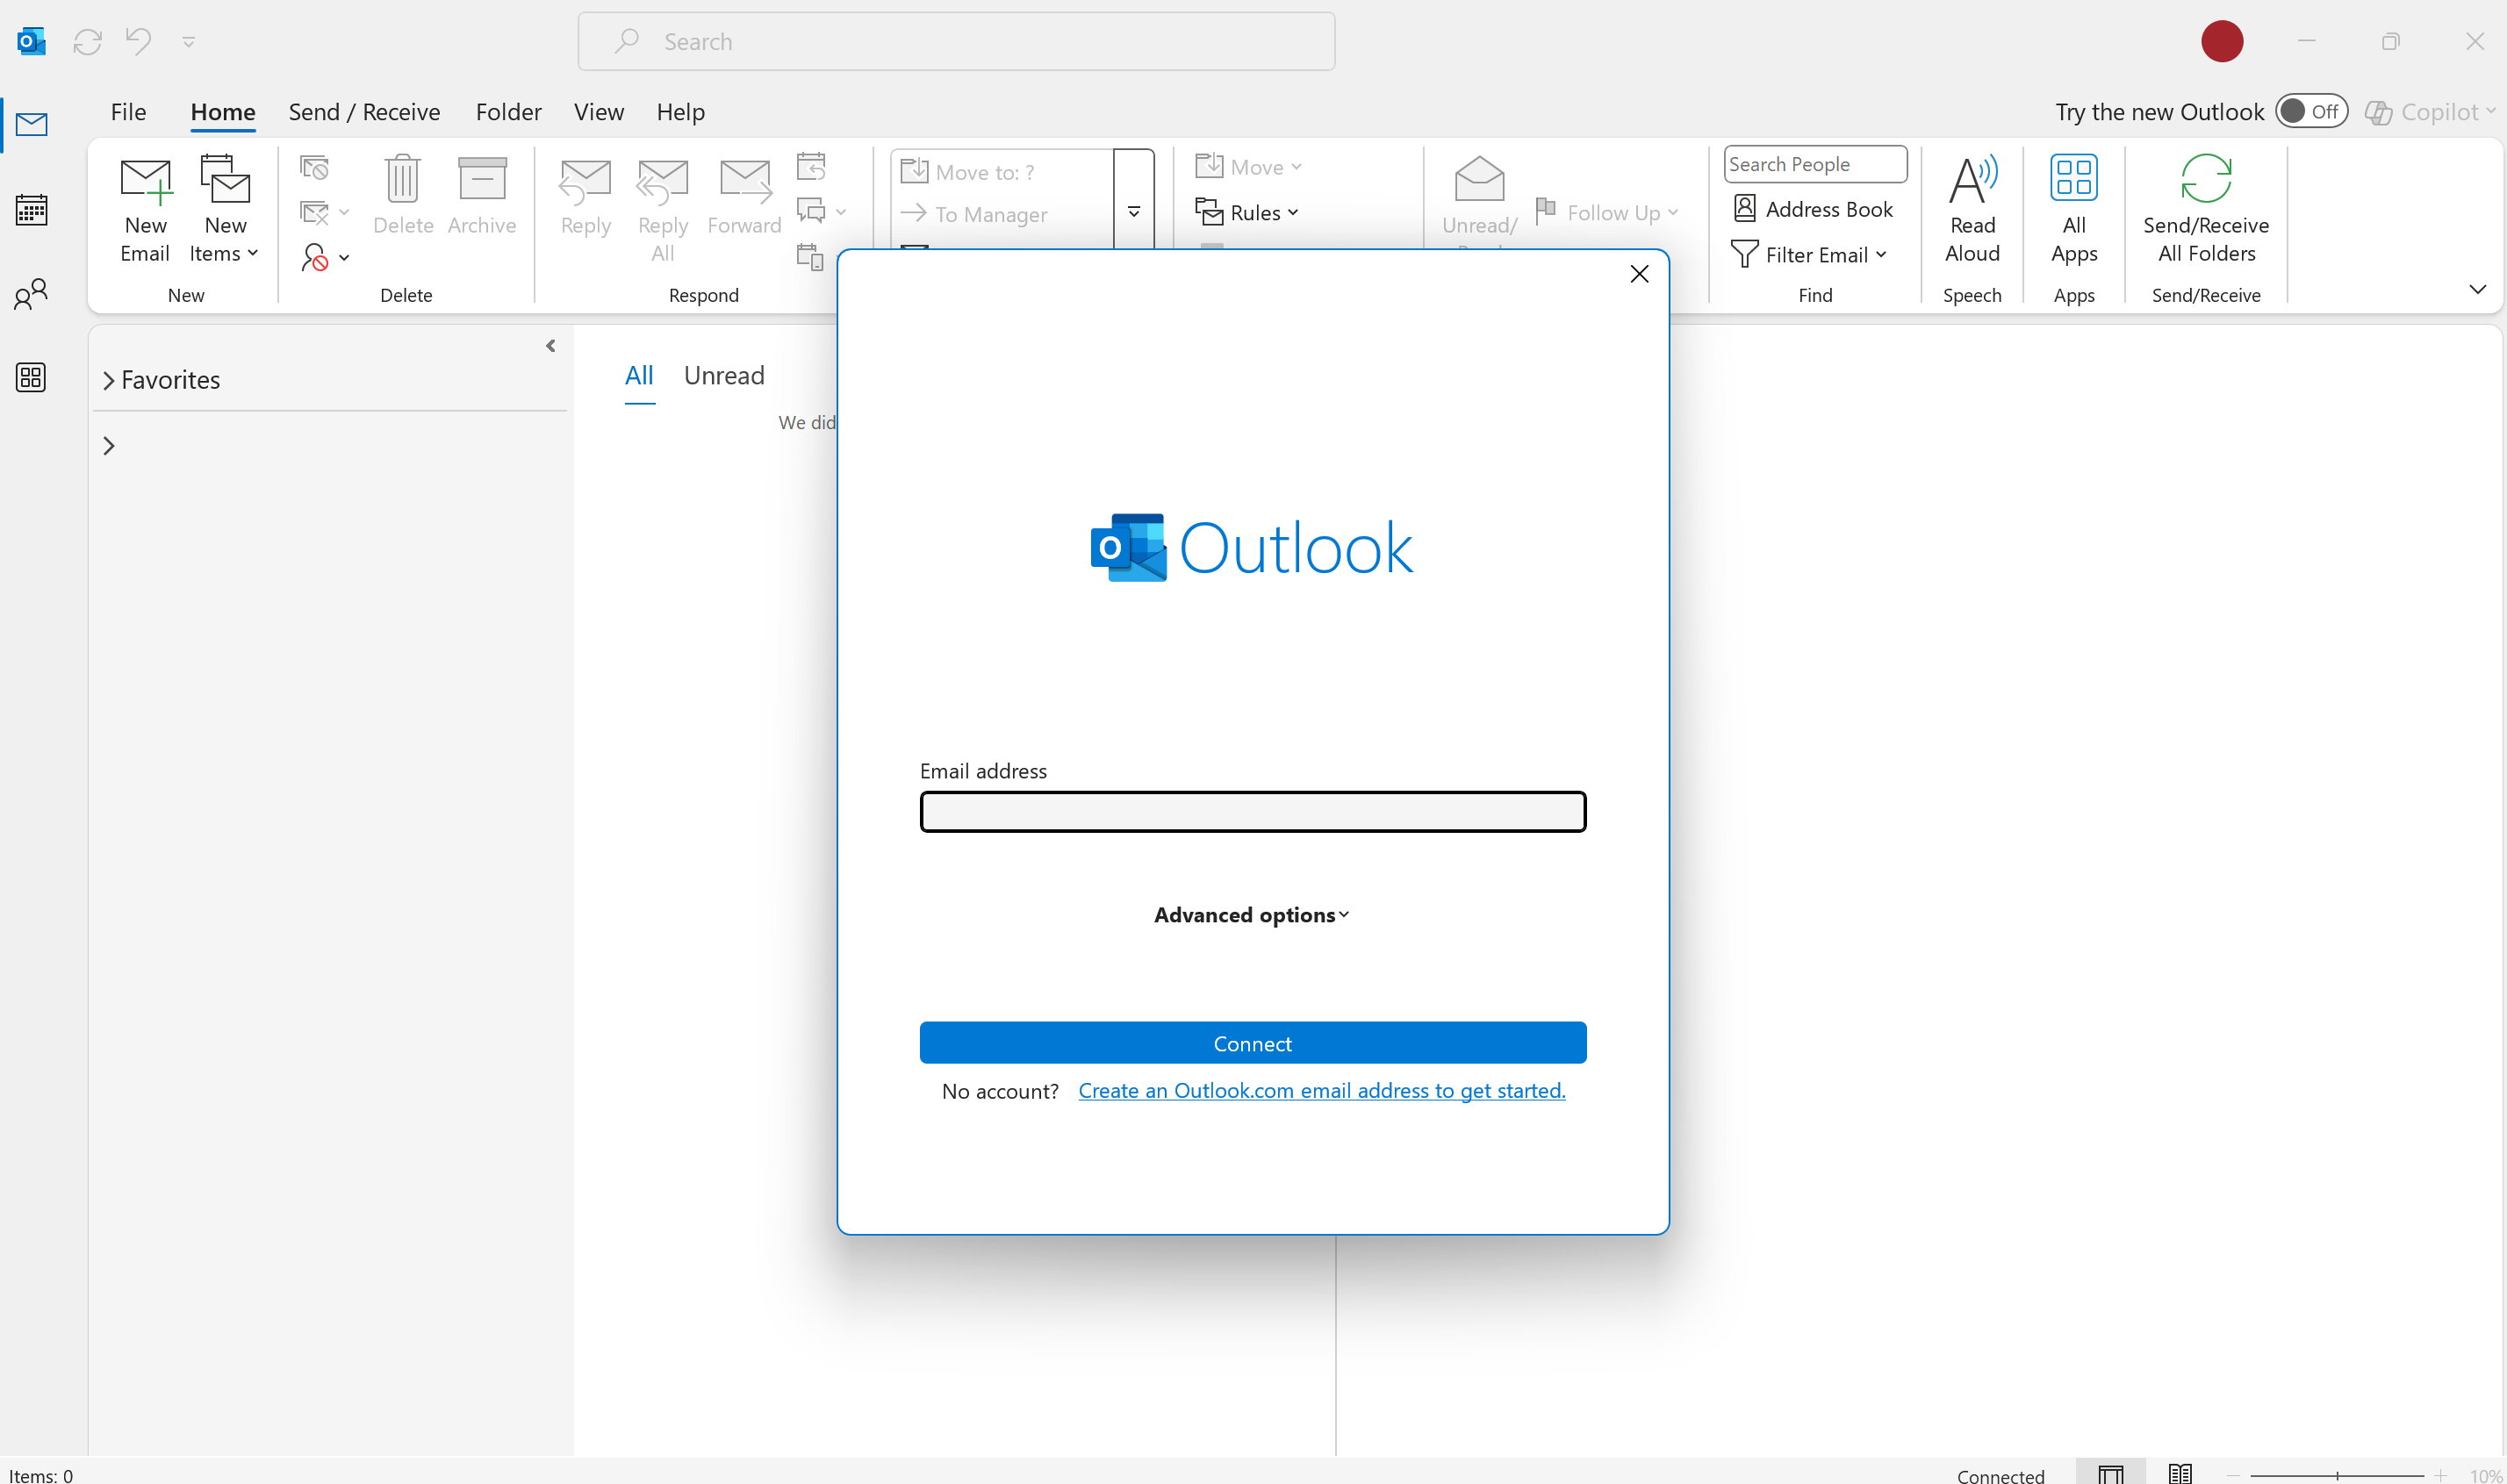The image size is (2507, 1484).
Task: Open the Mail view in left sidebar
Action: click(32, 125)
